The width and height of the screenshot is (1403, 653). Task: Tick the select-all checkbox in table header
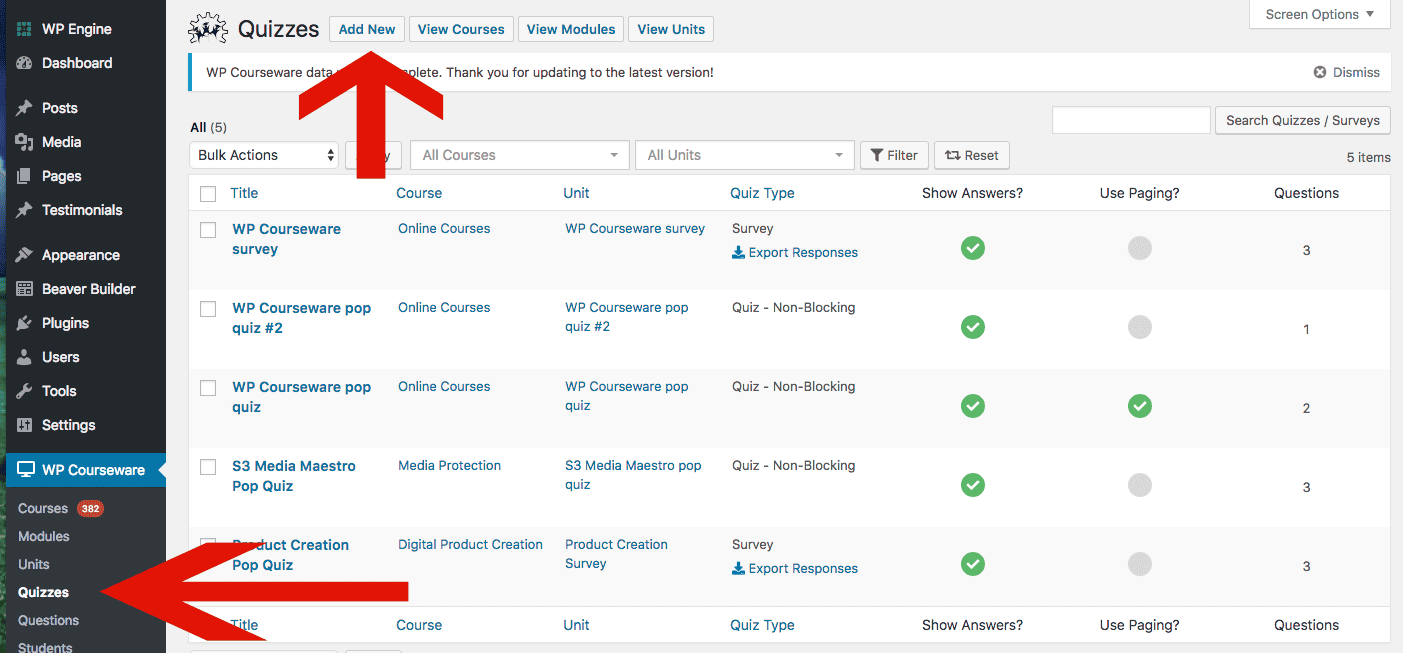[x=208, y=194]
